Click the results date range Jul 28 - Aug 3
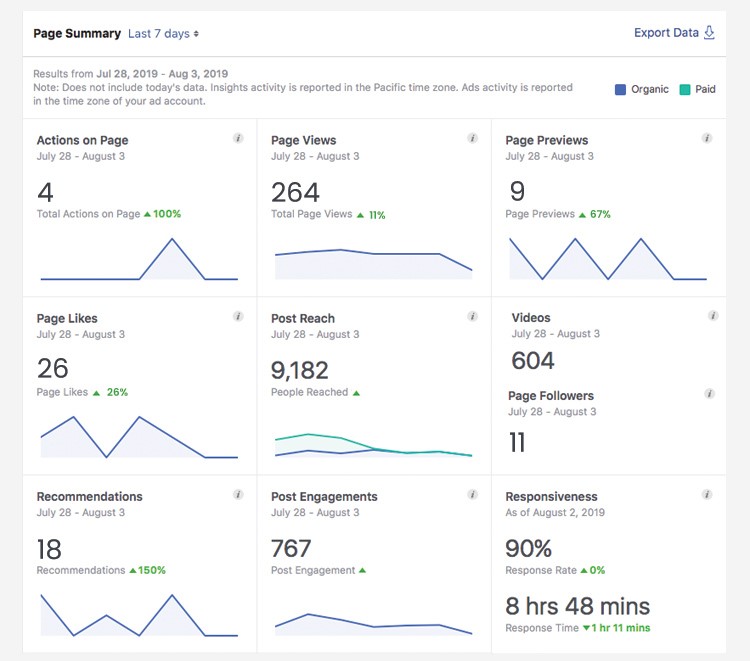Image resolution: width=750 pixels, height=661 pixels. click(162, 74)
